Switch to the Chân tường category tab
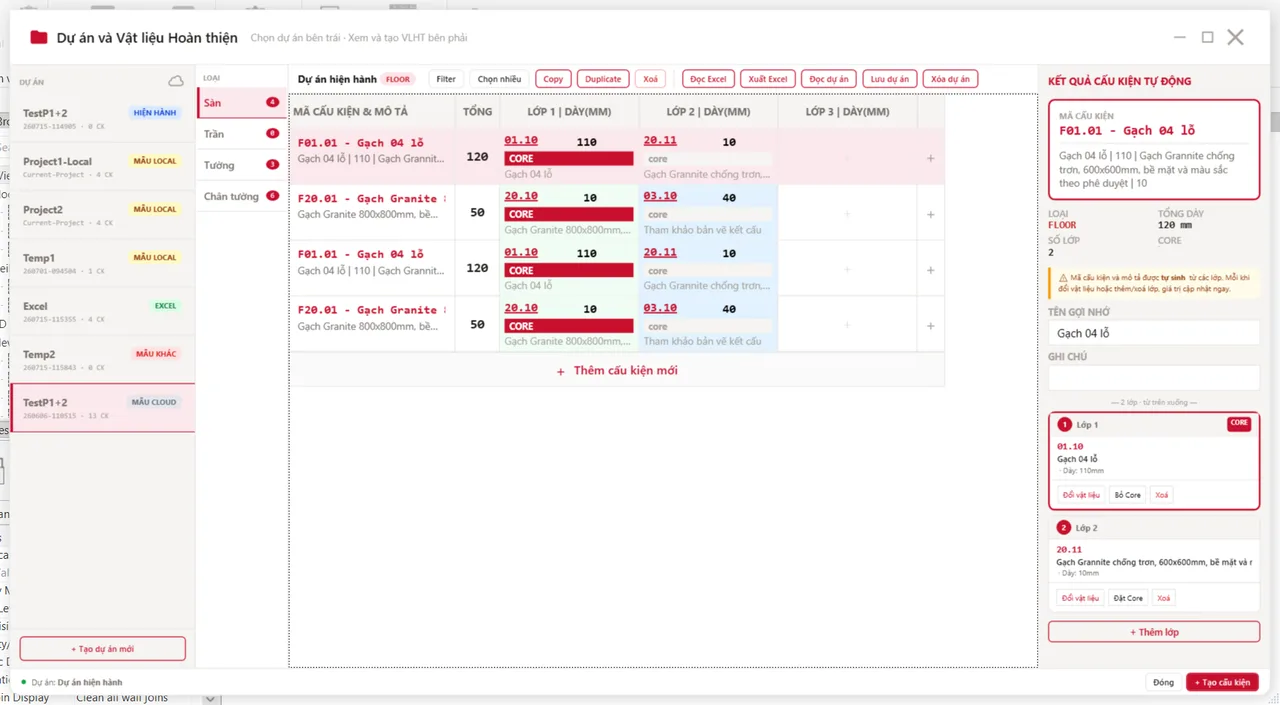 (242, 196)
